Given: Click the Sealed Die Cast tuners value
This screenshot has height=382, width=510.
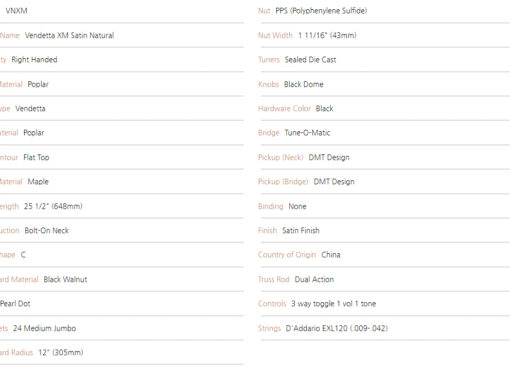Looking at the screenshot, I should click(310, 60).
